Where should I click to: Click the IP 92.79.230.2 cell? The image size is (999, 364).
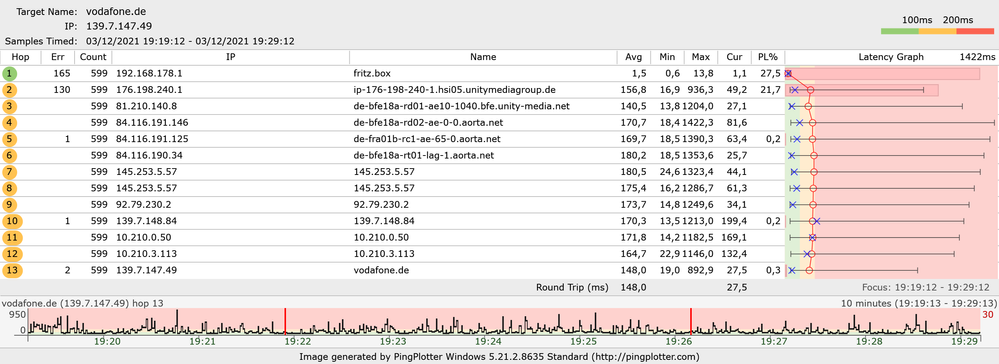[144, 205]
